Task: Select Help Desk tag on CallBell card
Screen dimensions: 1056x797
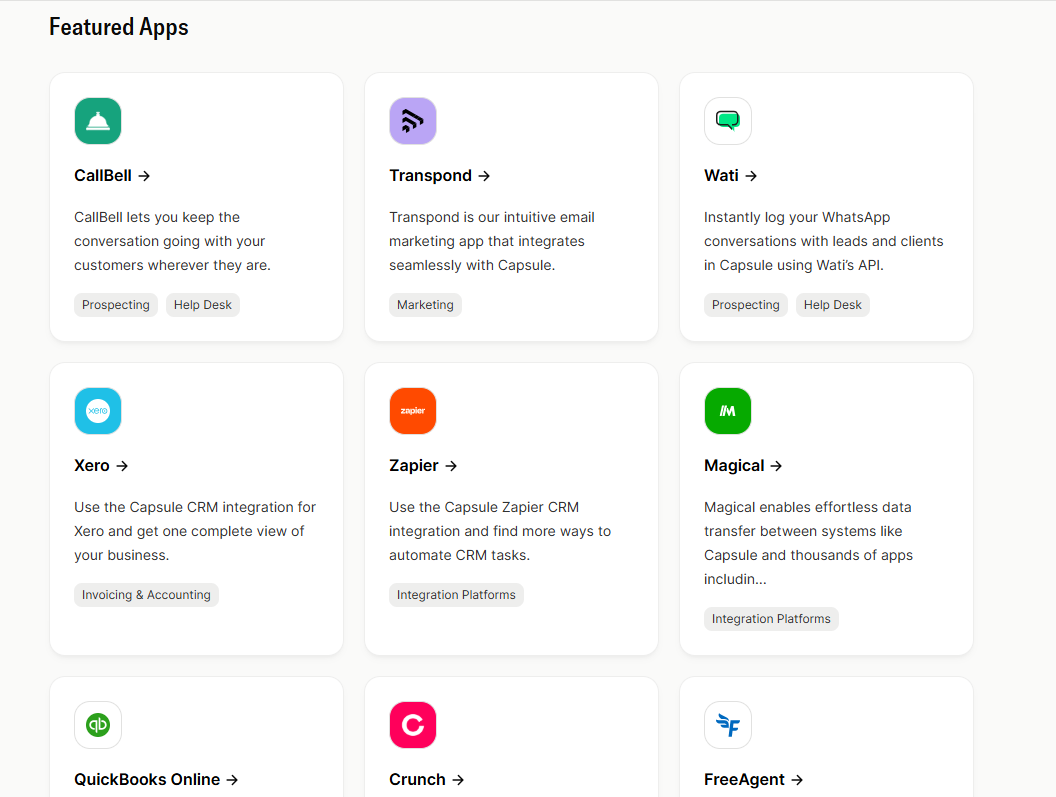Action: click(x=203, y=305)
